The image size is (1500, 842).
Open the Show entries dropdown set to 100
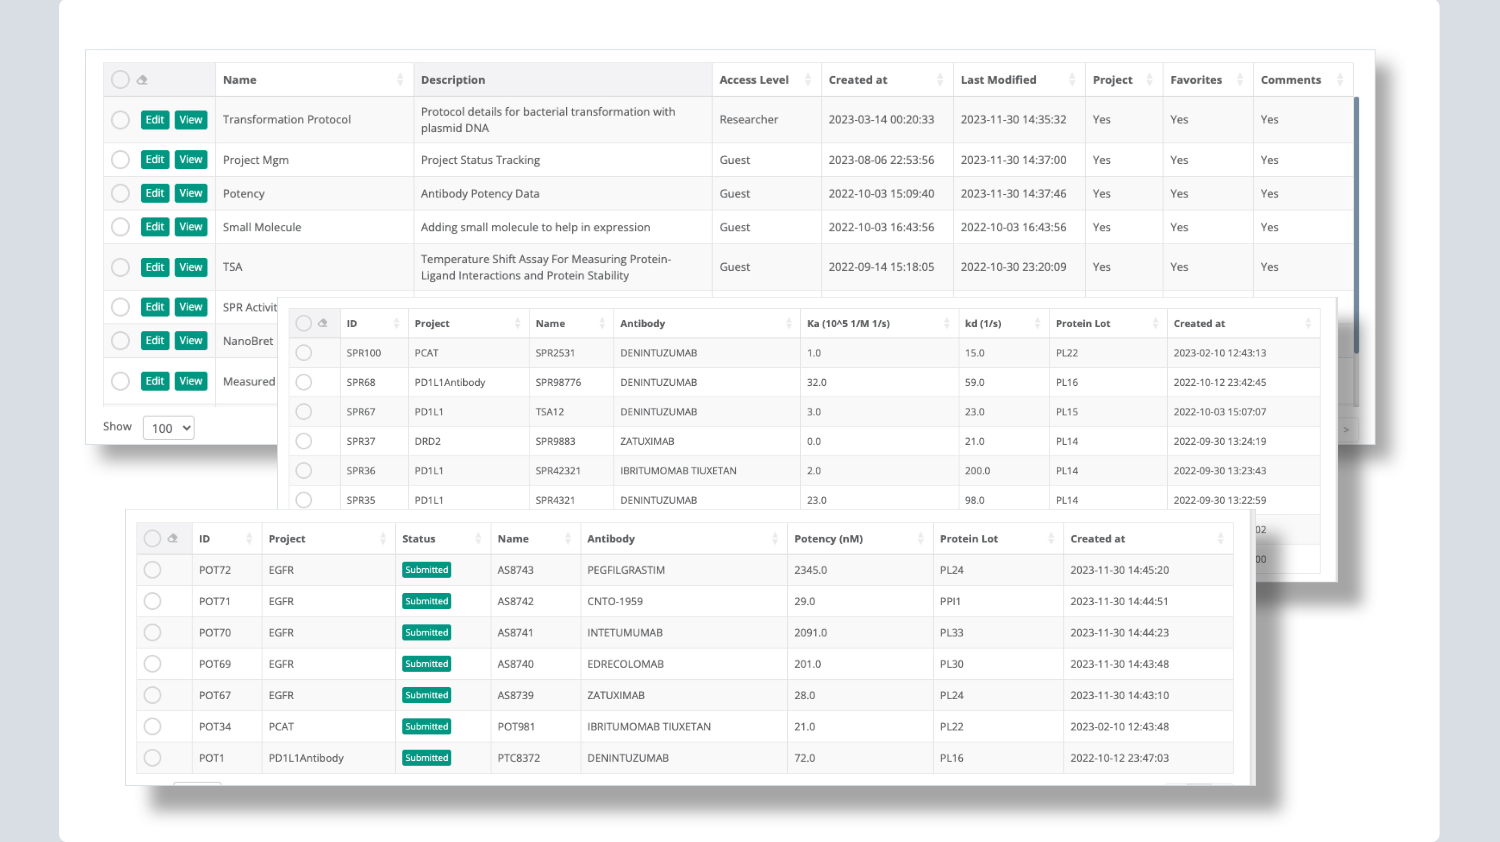(x=168, y=427)
